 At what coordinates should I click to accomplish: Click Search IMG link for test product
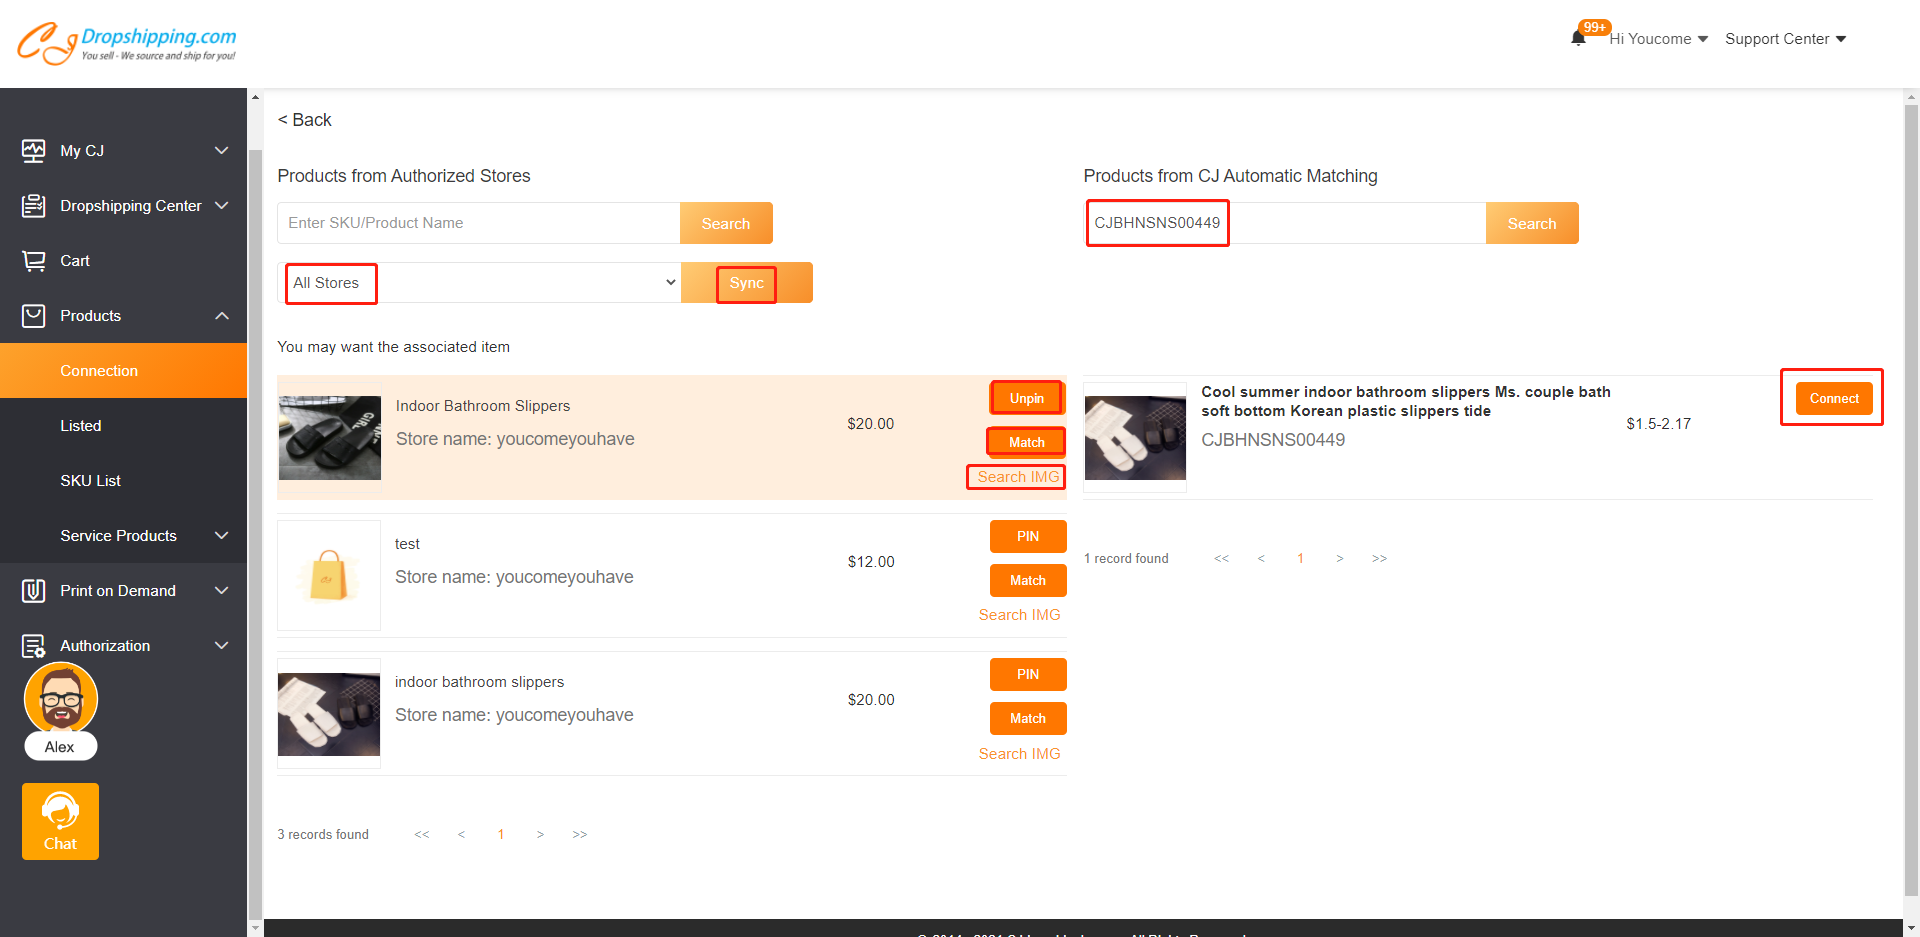point(1019,615)
